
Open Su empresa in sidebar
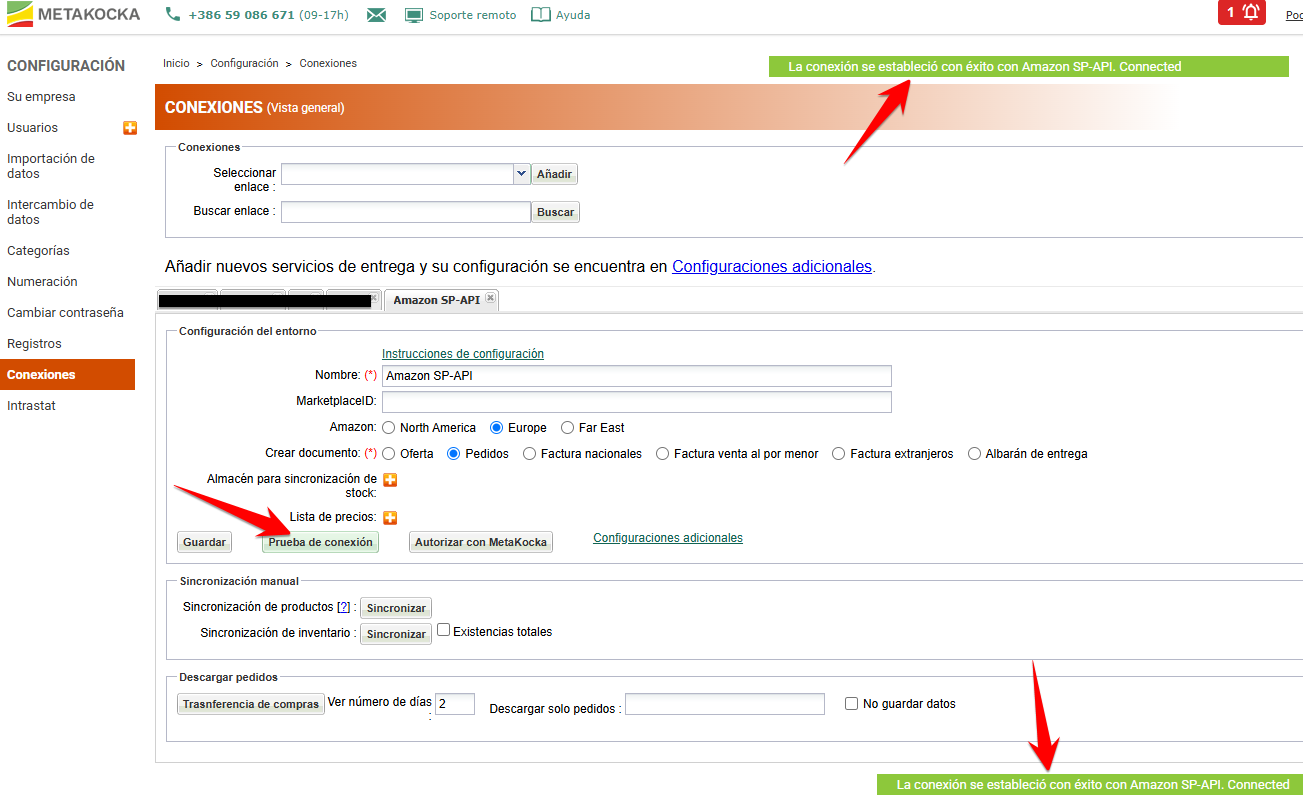41,97
